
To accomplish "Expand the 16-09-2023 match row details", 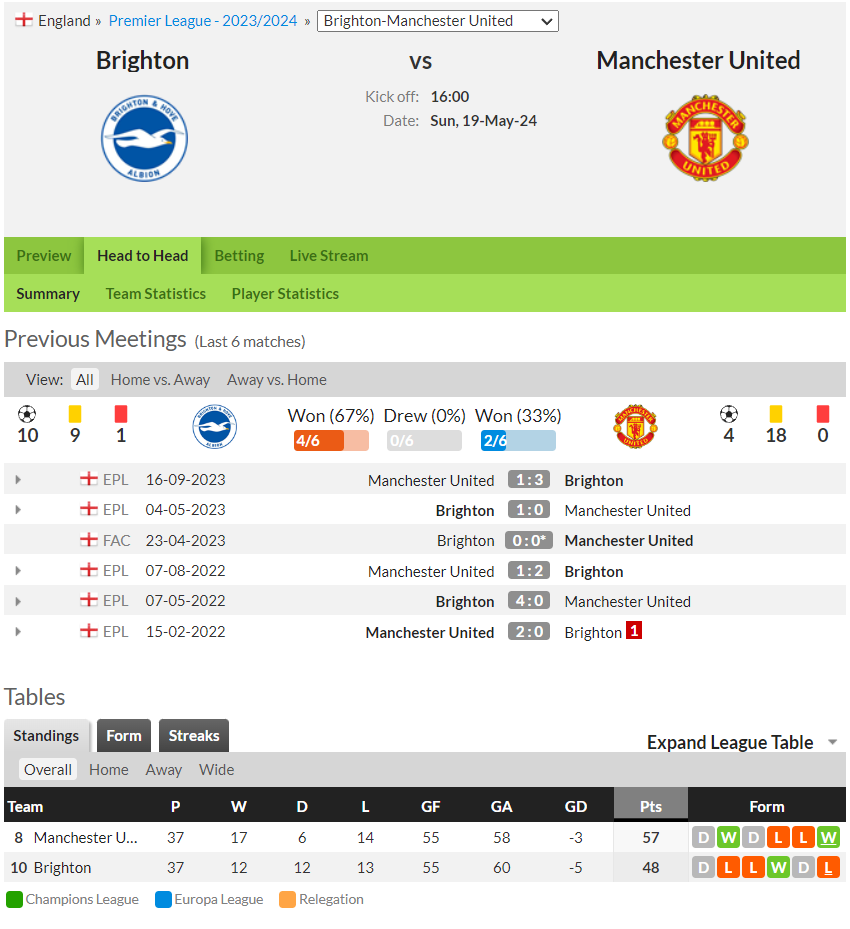I will [x=18, y=480].
